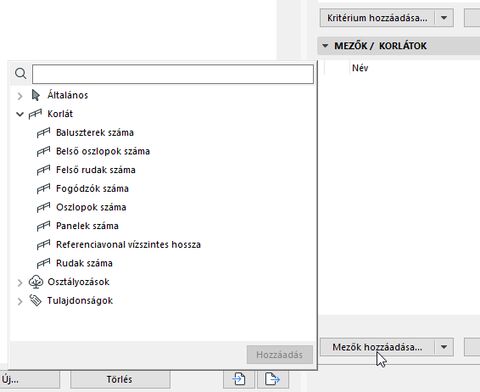Click the railing icon beside Panelek száma
Image resolution: width=480 pixels, height=392 pixels.
[44, 226]
